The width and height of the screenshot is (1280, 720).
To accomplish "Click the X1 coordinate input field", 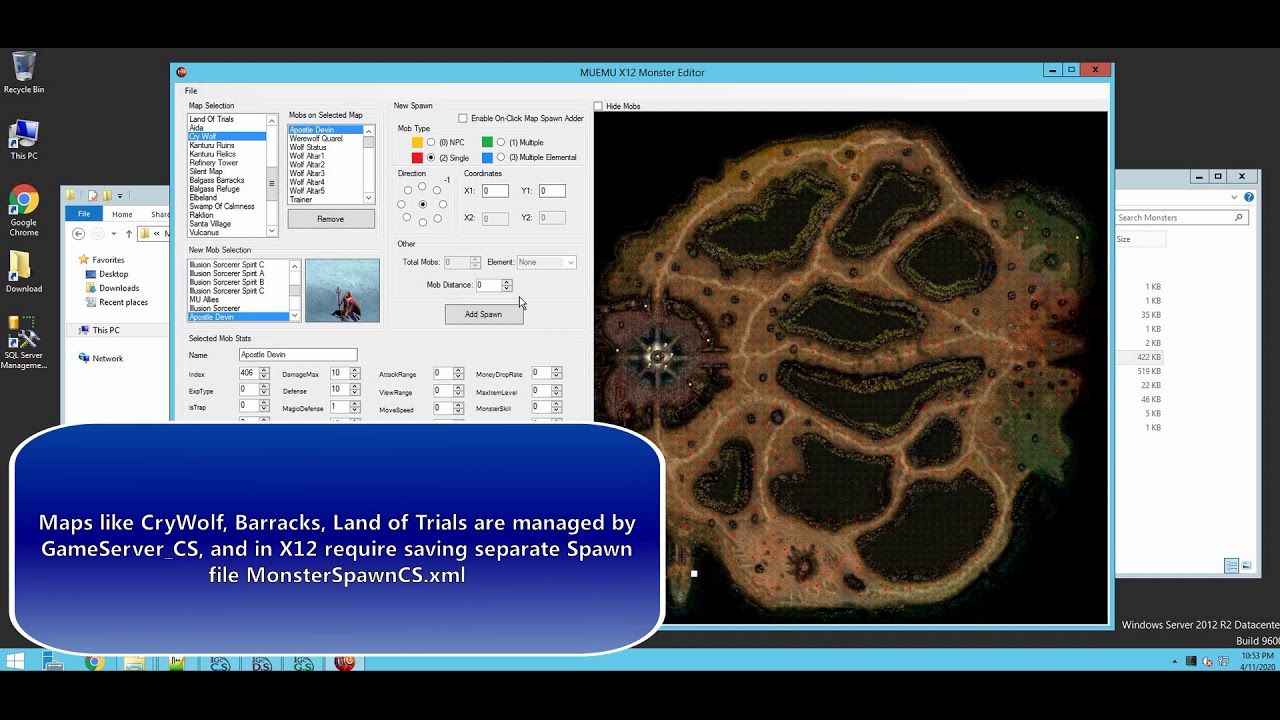I will 495,191.
